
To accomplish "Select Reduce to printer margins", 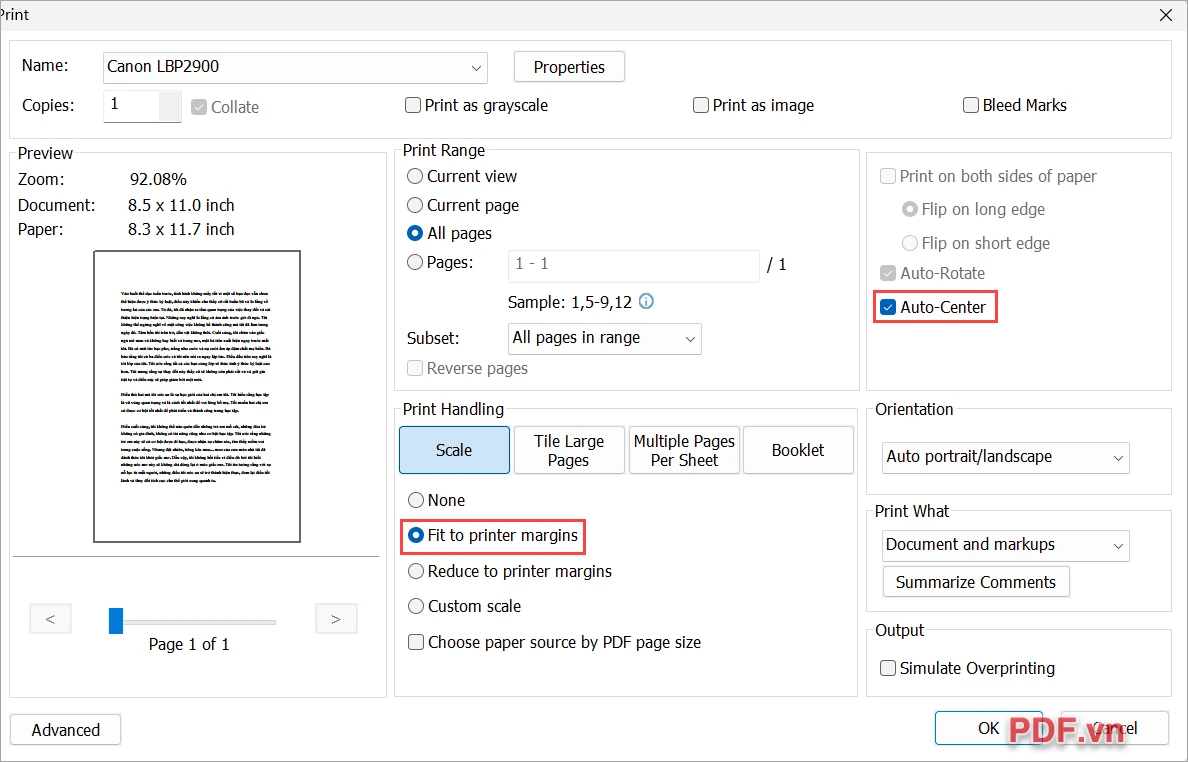I will click(x=416, y=571).
